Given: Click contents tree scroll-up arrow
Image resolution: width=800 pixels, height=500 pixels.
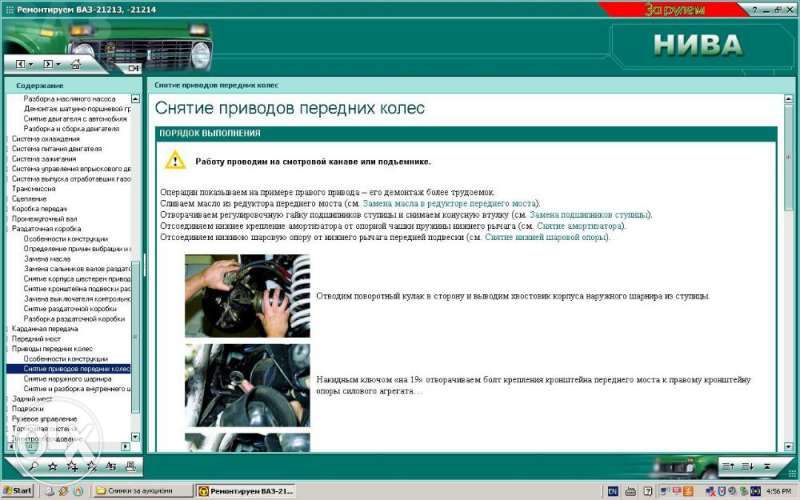Looking at the screenshot, I should (x=135, y=98).
